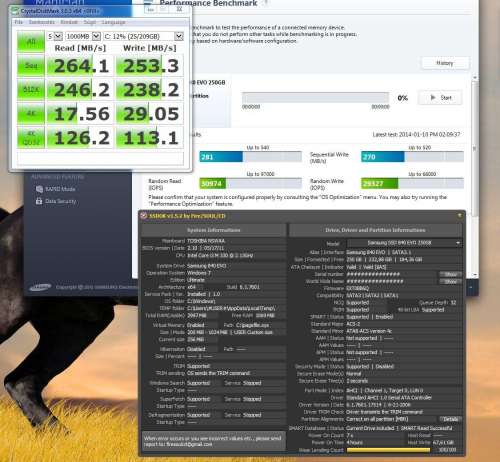Open Partition Alignment Details

pos(450,419)
